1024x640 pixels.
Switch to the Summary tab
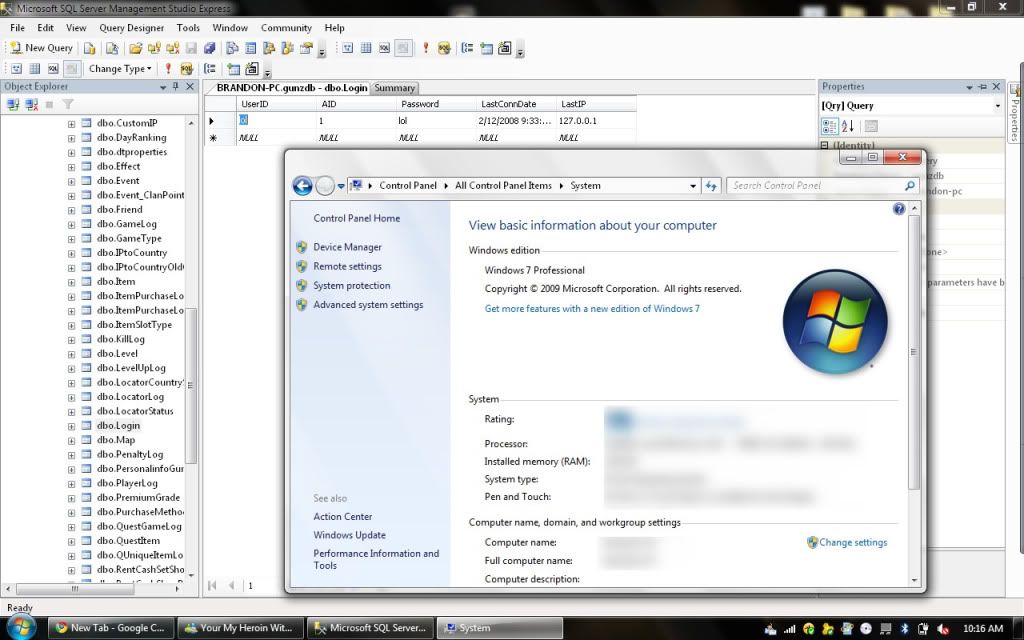click(x=394, y=88)
